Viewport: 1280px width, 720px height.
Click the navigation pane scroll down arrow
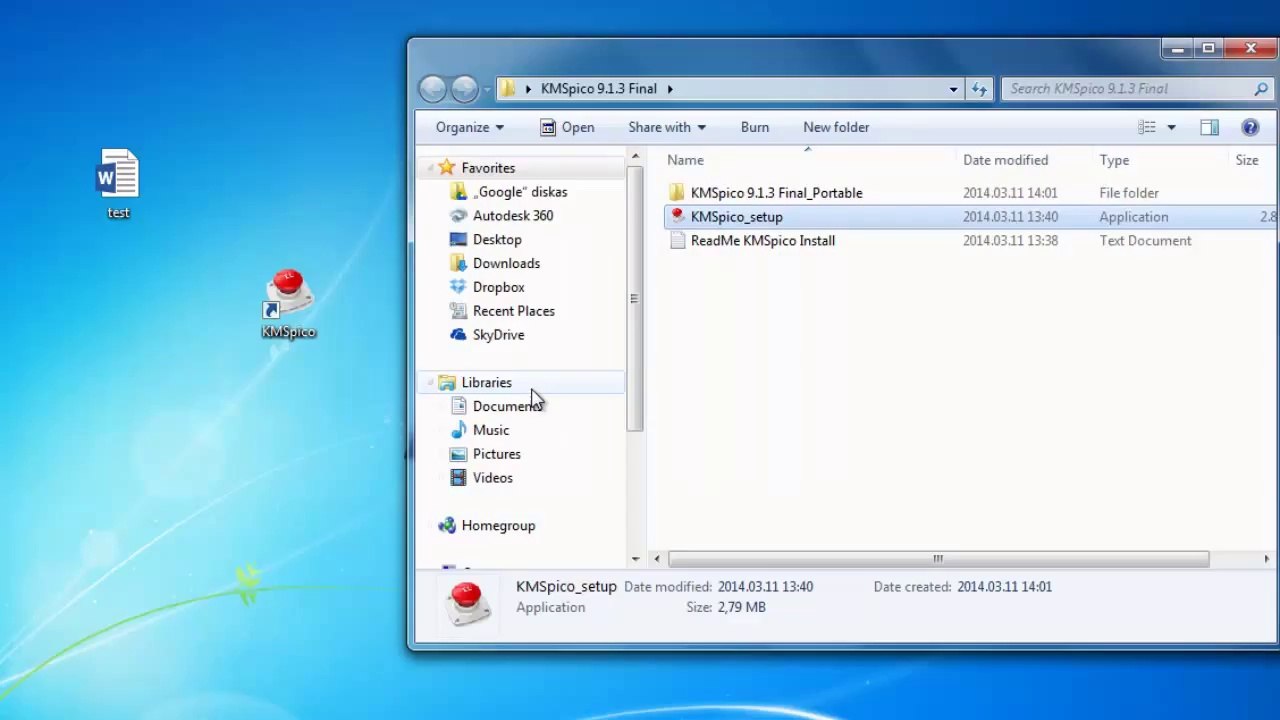click(x=635, y=559)
